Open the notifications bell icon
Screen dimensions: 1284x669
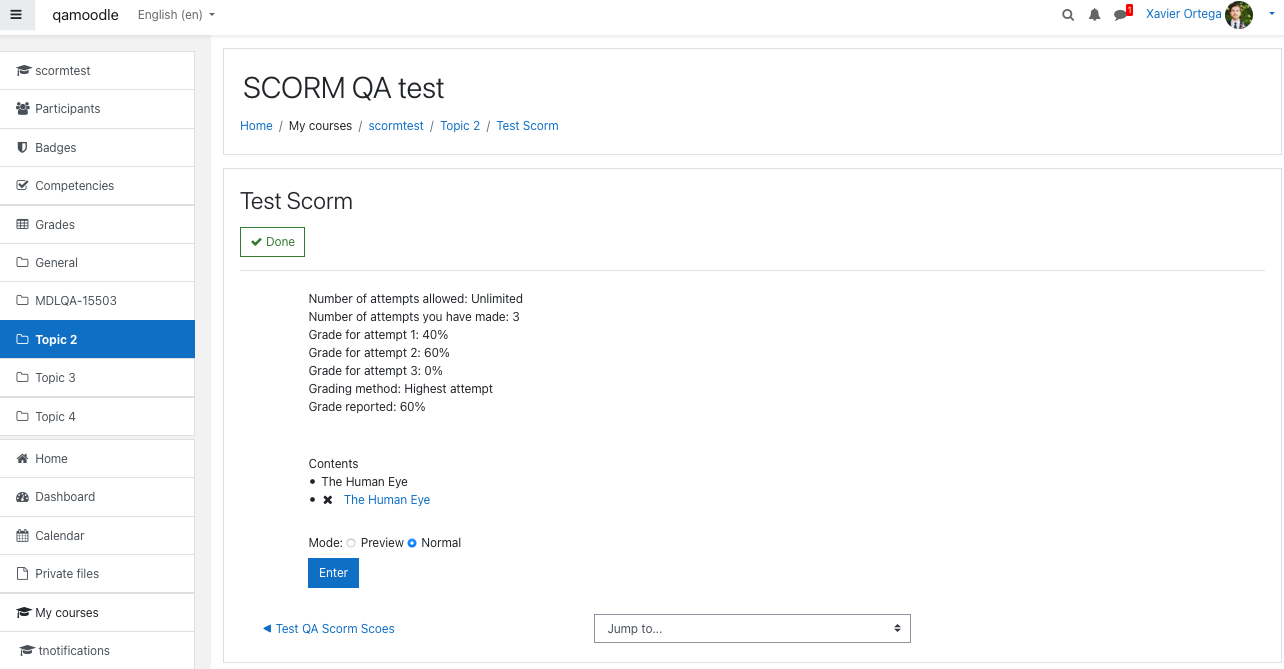pos(1094,15)
